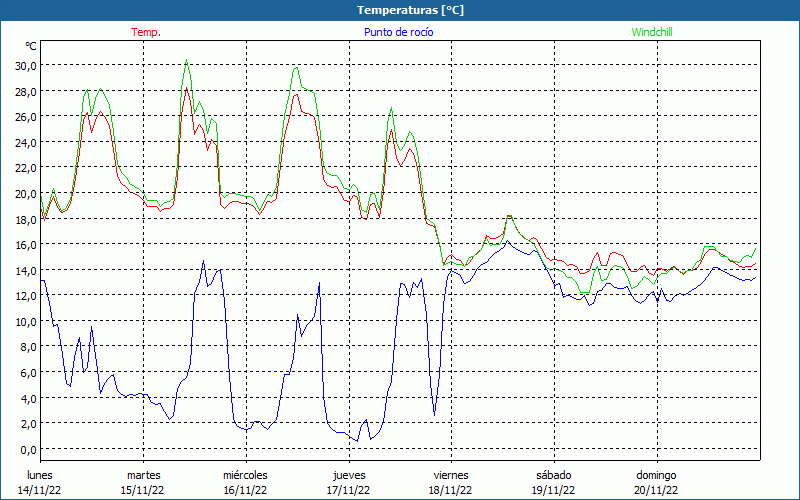Click the 8,0 y-axis value

tap(28, 347)
